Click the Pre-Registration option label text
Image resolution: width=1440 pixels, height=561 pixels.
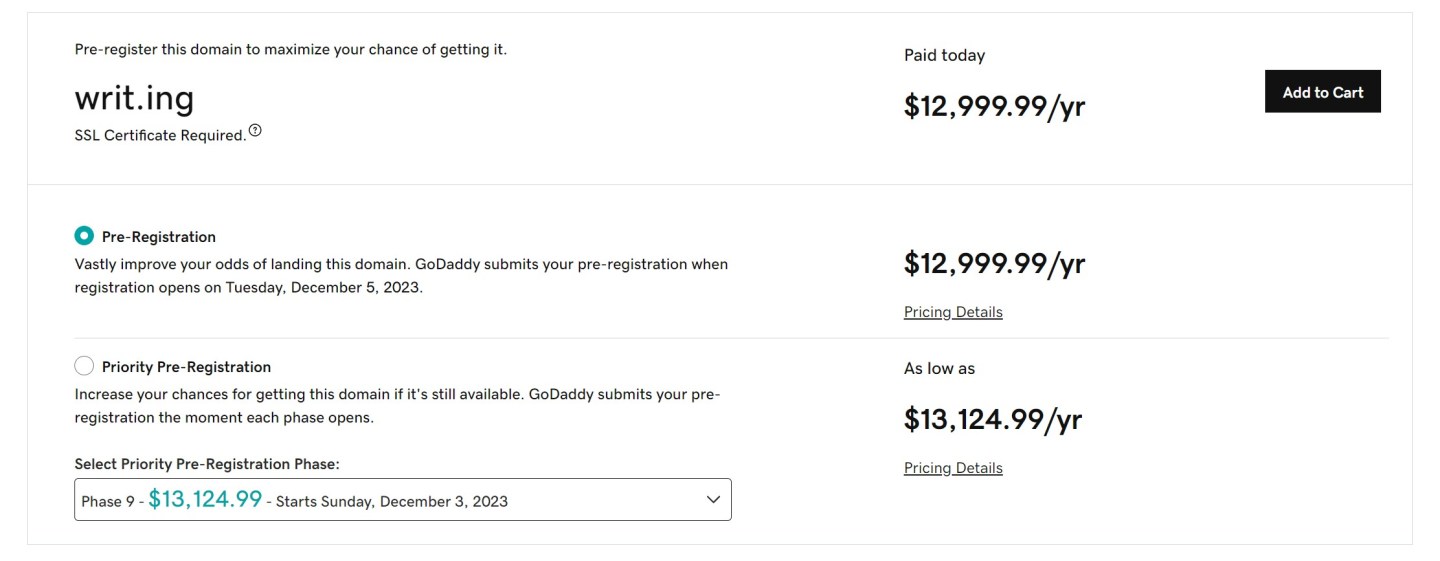pyautogui.click(x=159, y=237)
